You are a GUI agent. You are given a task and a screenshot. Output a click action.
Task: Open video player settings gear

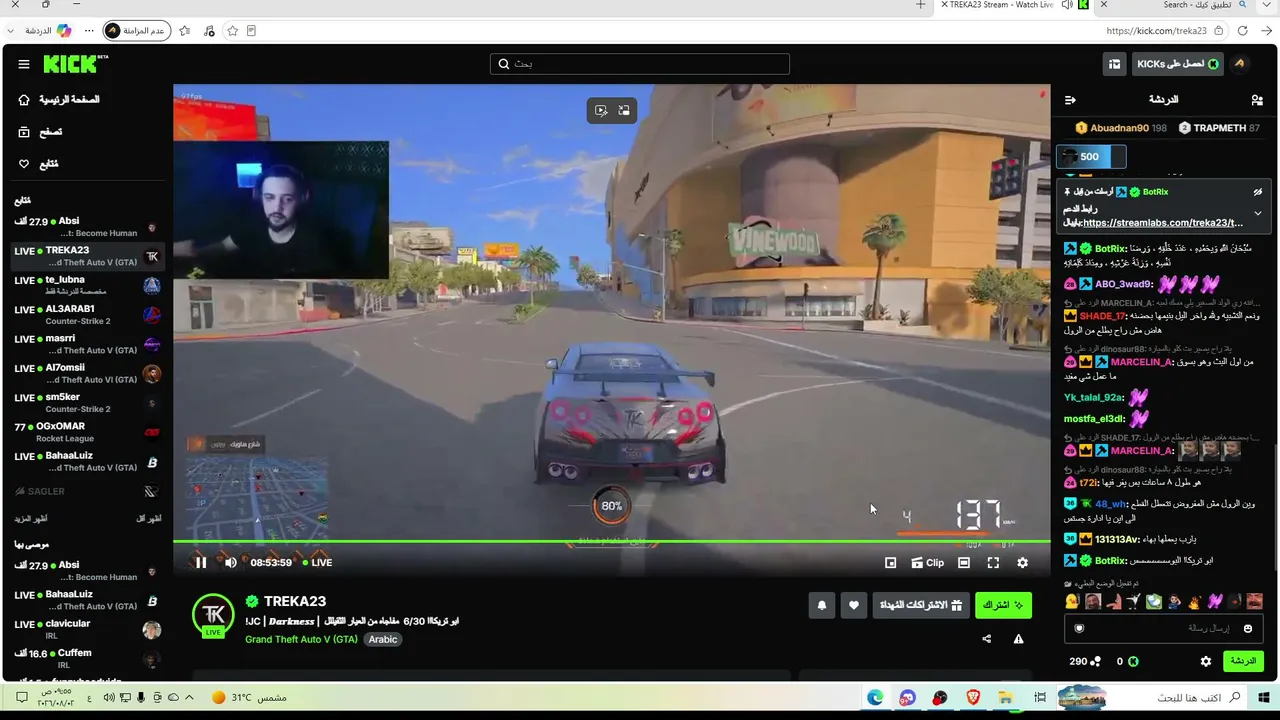[x=1022, y=563]
